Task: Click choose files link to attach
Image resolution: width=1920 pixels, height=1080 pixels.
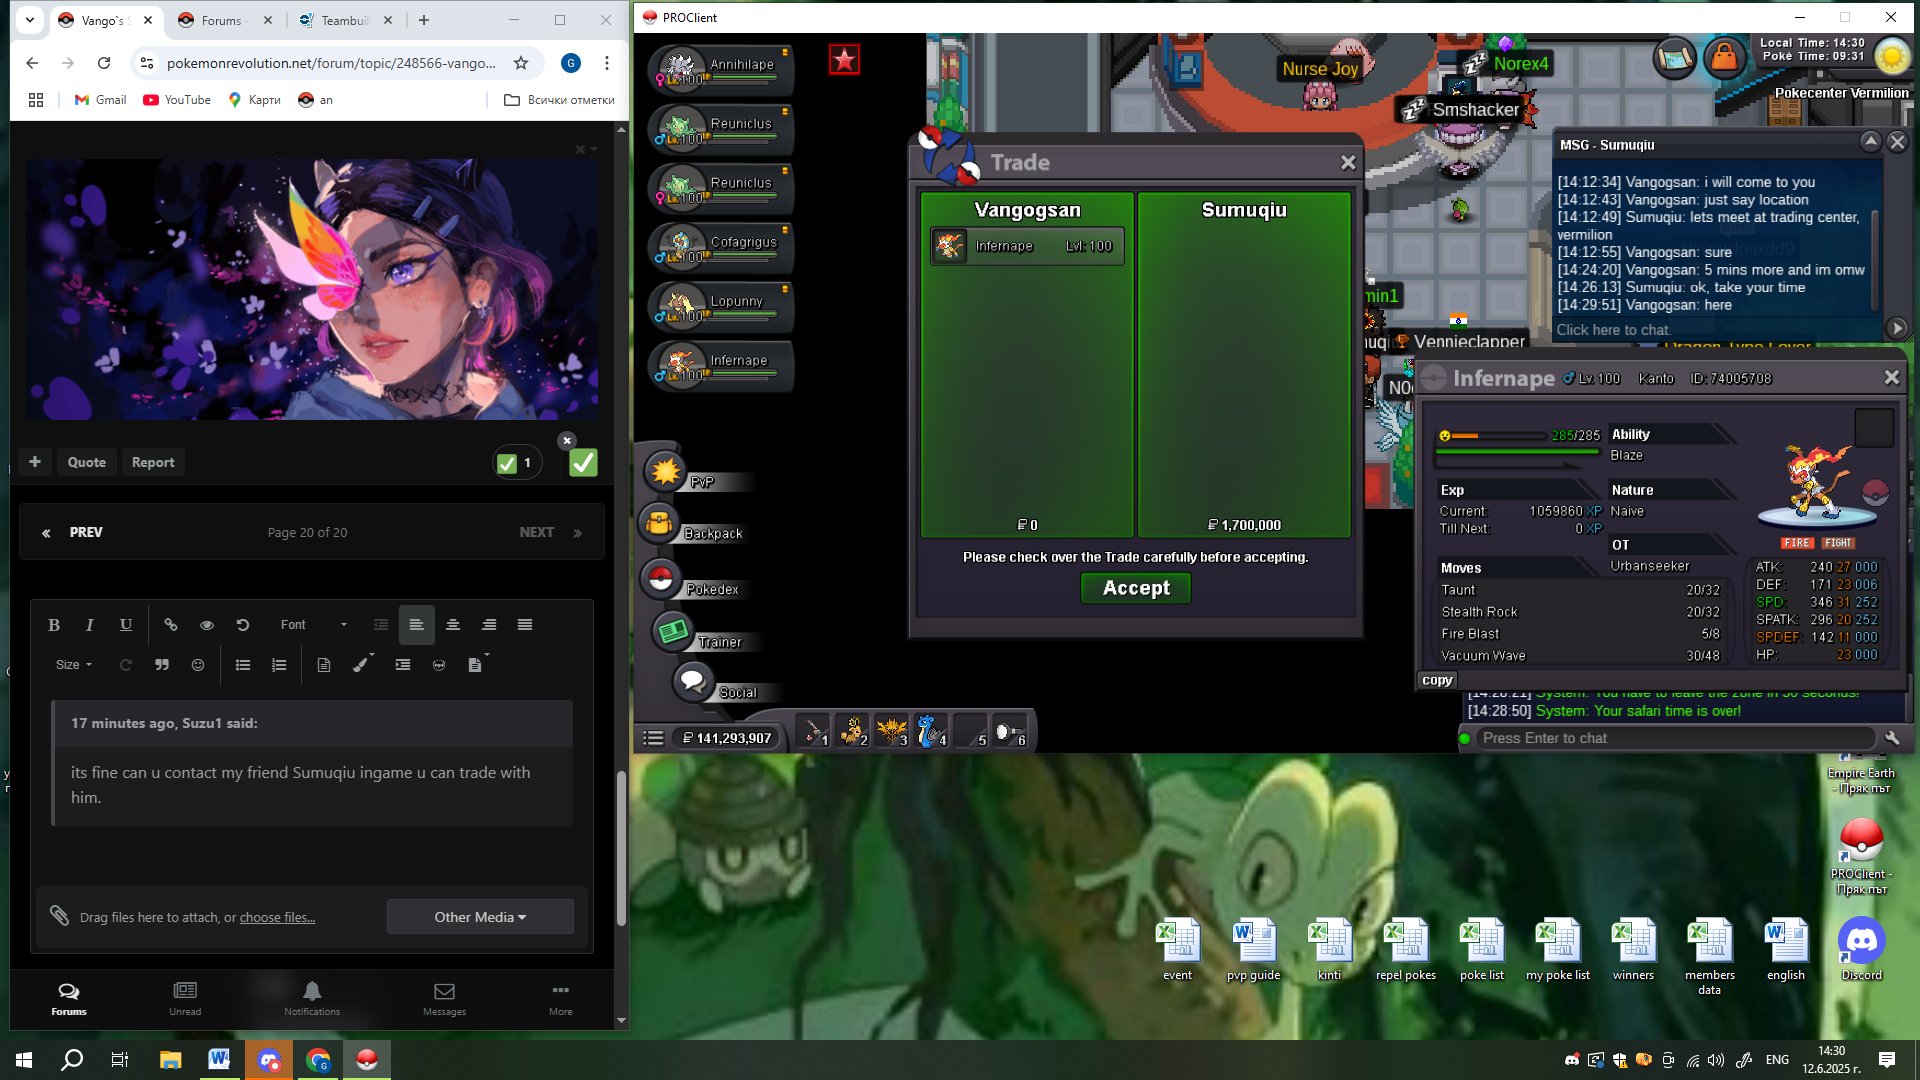Action: pyautogui.click(x=277, y=918)
